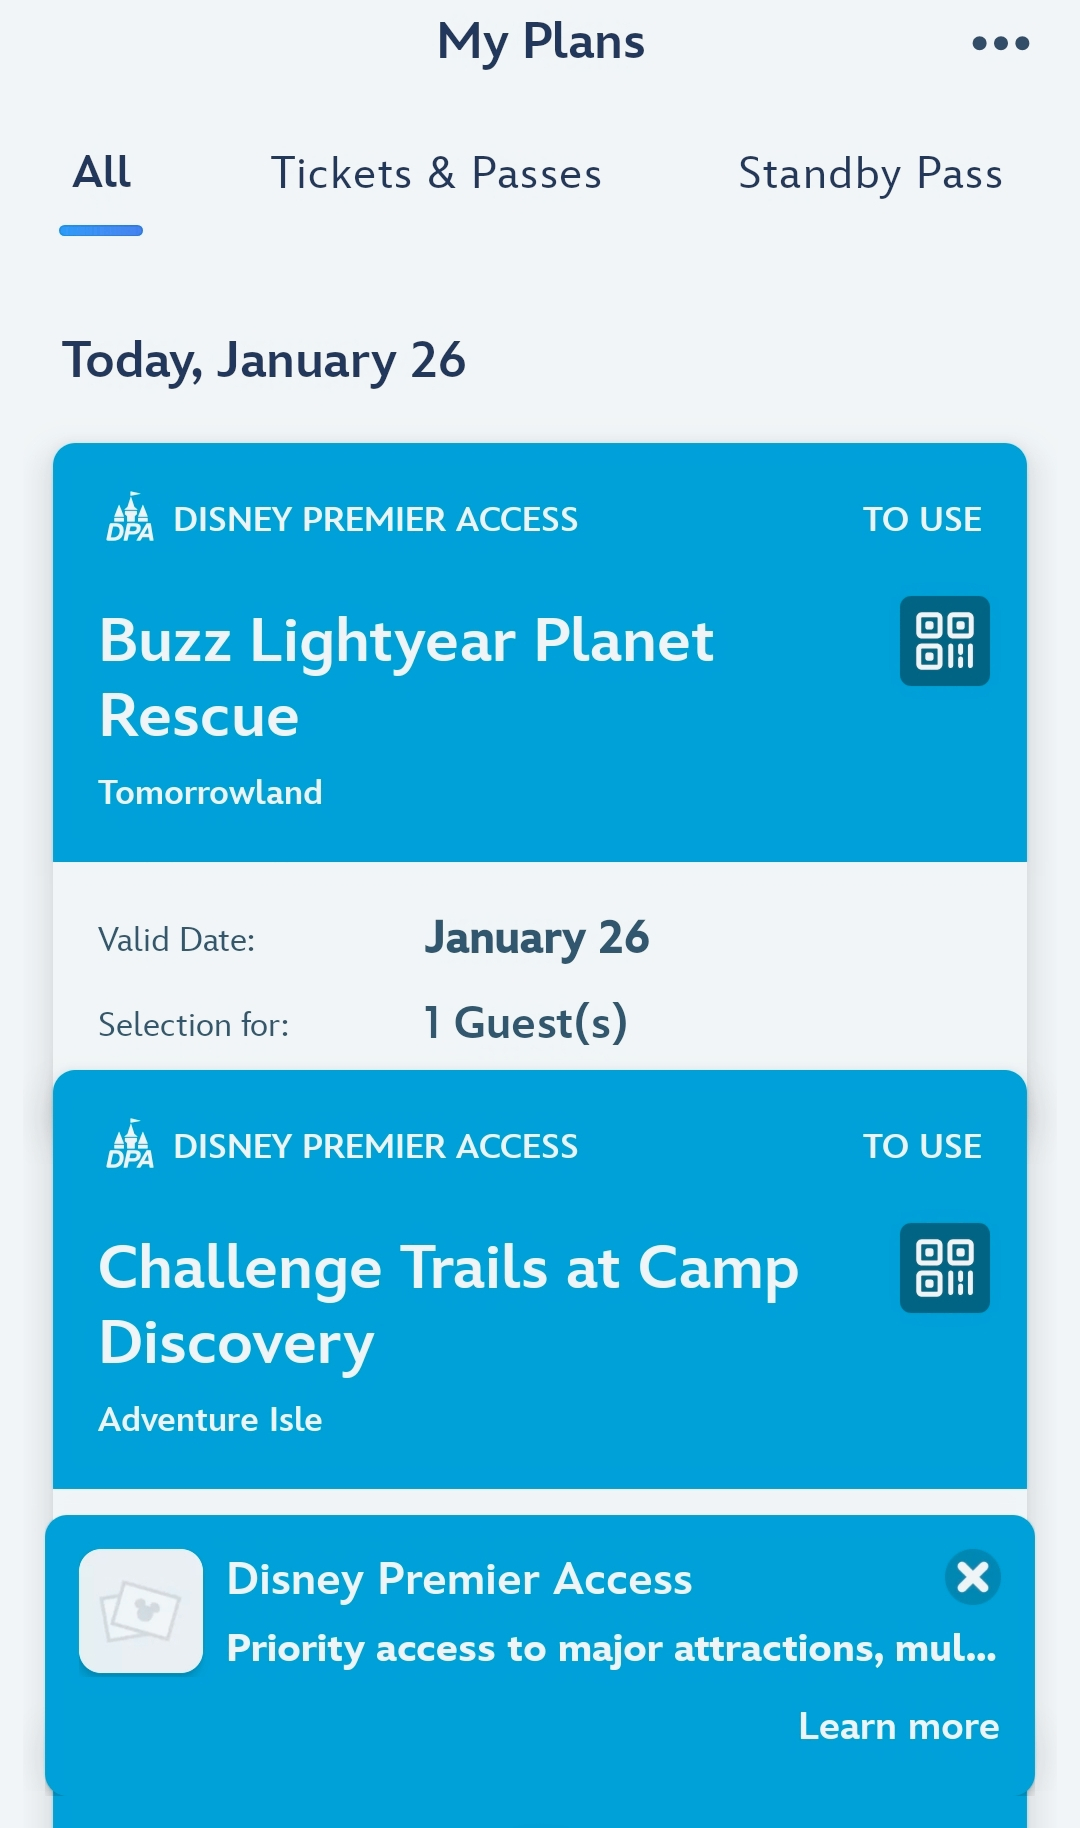Tap the DPA castle logo on Buzz Lightyear card
Image resolution: width=1080 pixels, height=1828 pixels.
coord(130,517)
